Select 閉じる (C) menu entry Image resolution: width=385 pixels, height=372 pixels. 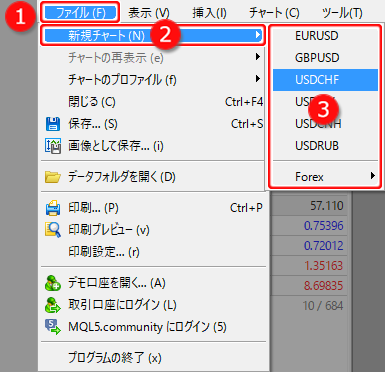(x=153, y=102)
